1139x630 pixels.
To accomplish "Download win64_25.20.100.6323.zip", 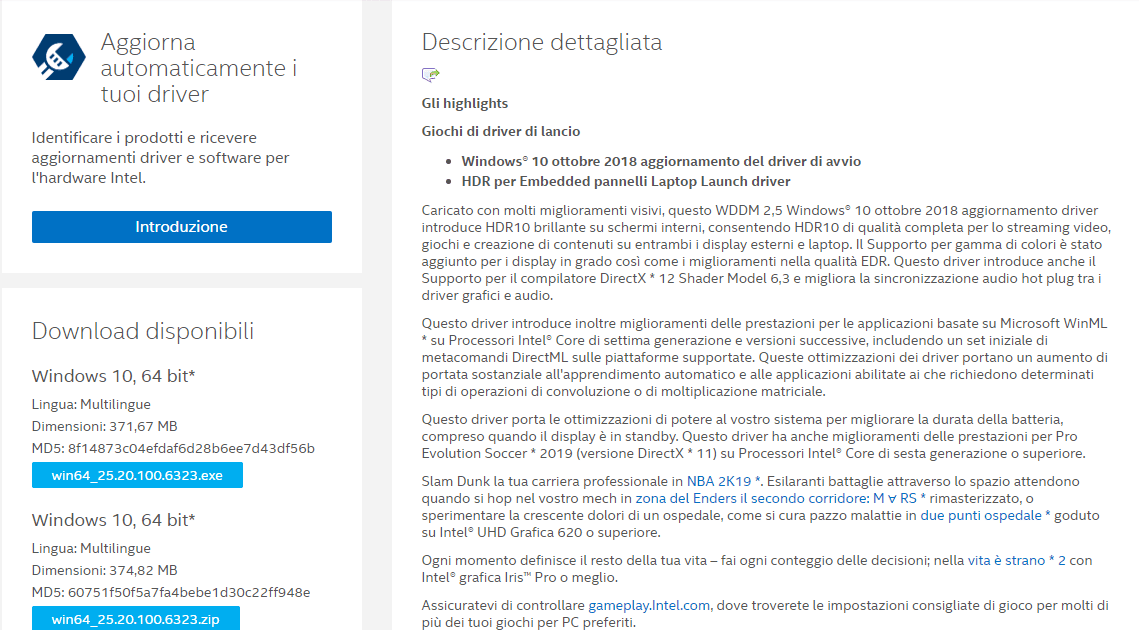I will coord(135,619).
